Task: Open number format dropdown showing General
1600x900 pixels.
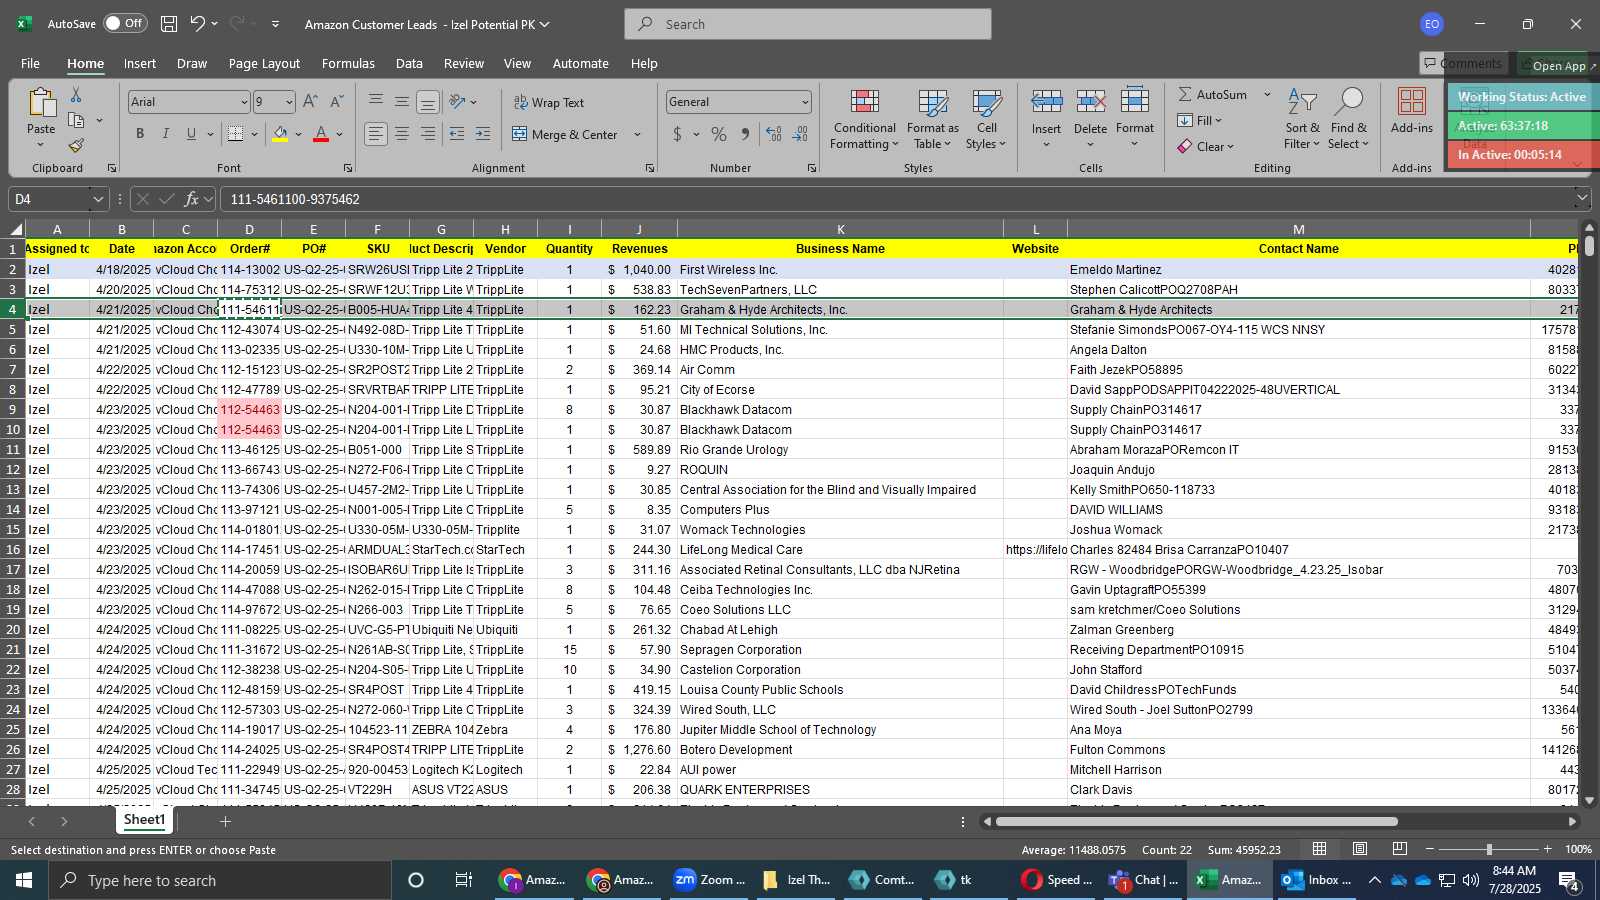Action: pyautogui.click(x=805, y=102)
